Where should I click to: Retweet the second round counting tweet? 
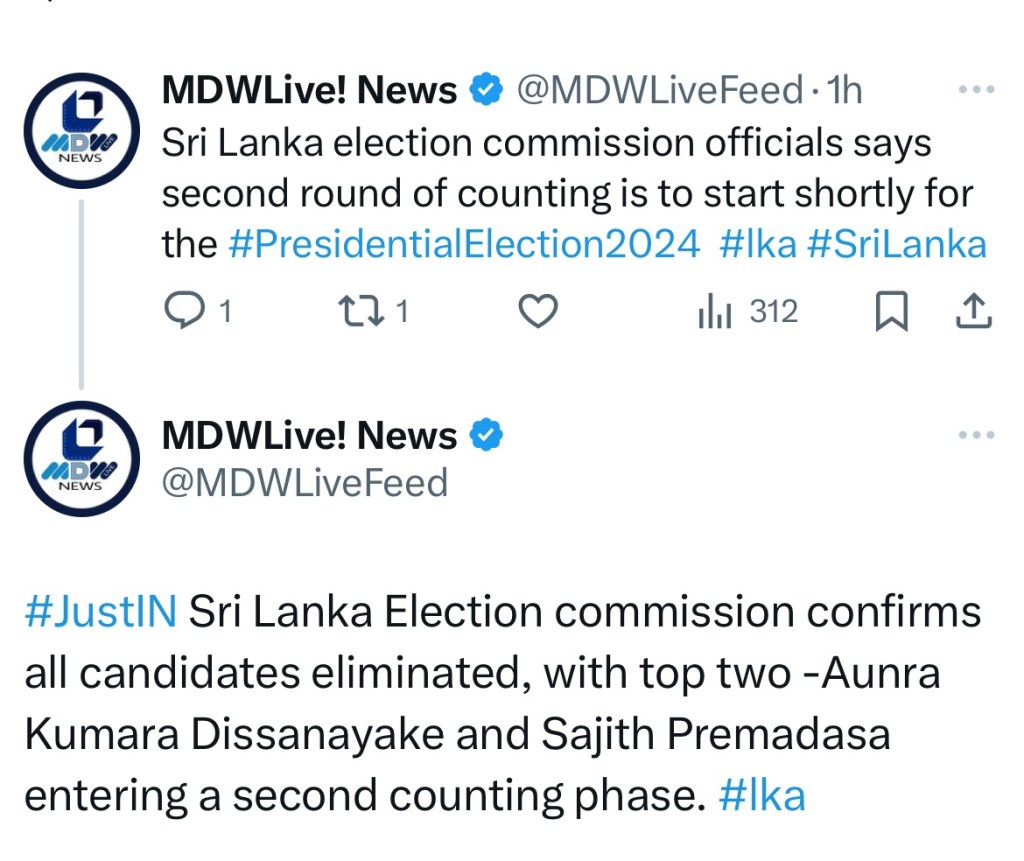(356, 313)
